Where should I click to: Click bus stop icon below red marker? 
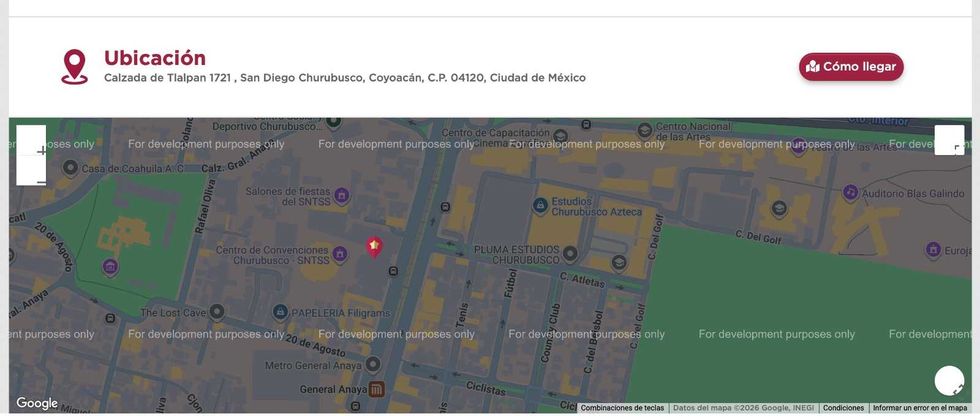(393, 270)
